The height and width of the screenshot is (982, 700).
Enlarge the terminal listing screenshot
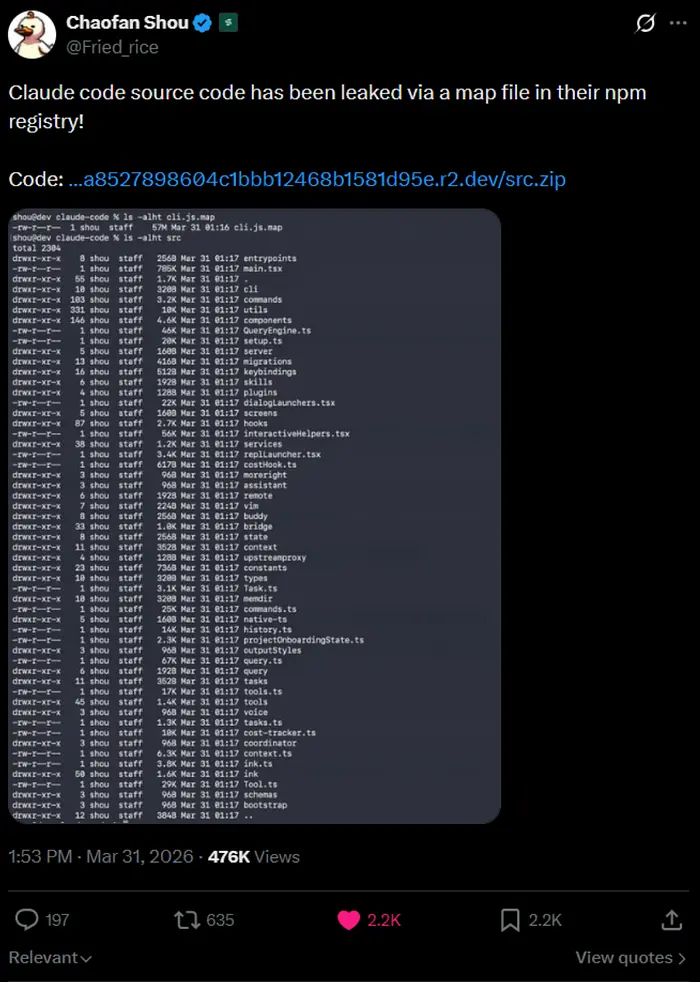point(254,515)
